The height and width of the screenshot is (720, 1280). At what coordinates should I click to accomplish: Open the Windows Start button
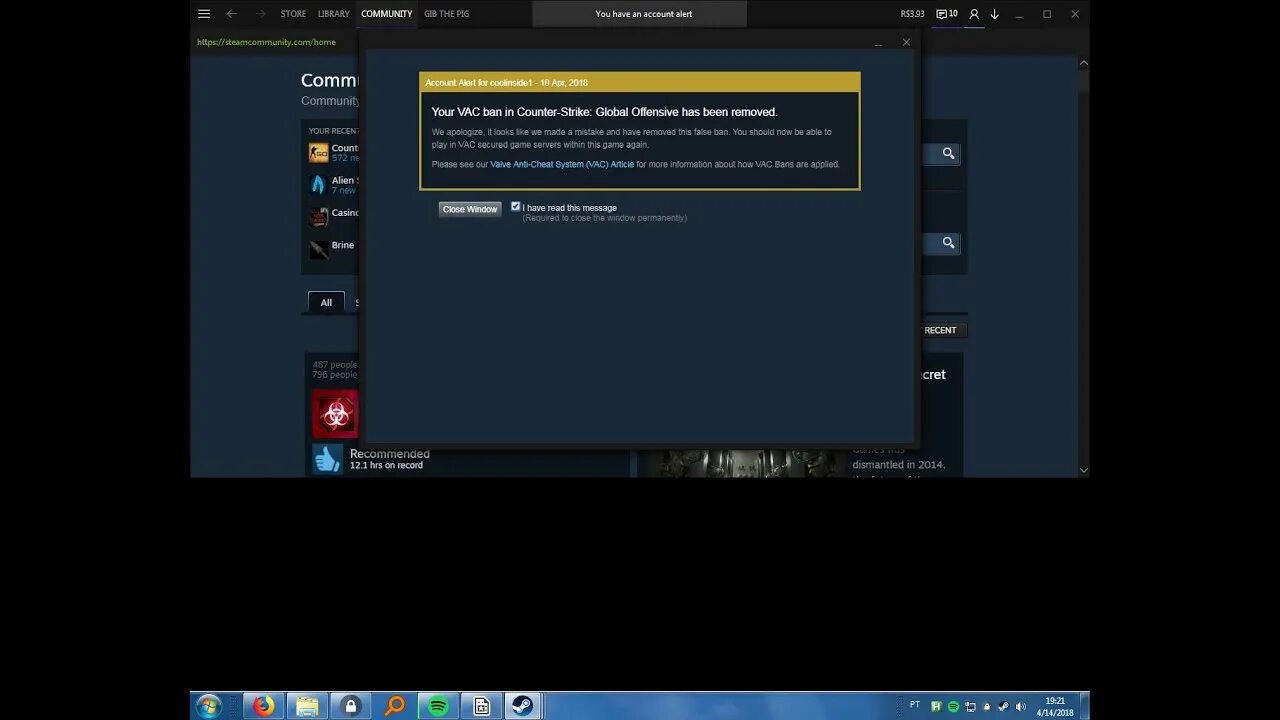209,706
